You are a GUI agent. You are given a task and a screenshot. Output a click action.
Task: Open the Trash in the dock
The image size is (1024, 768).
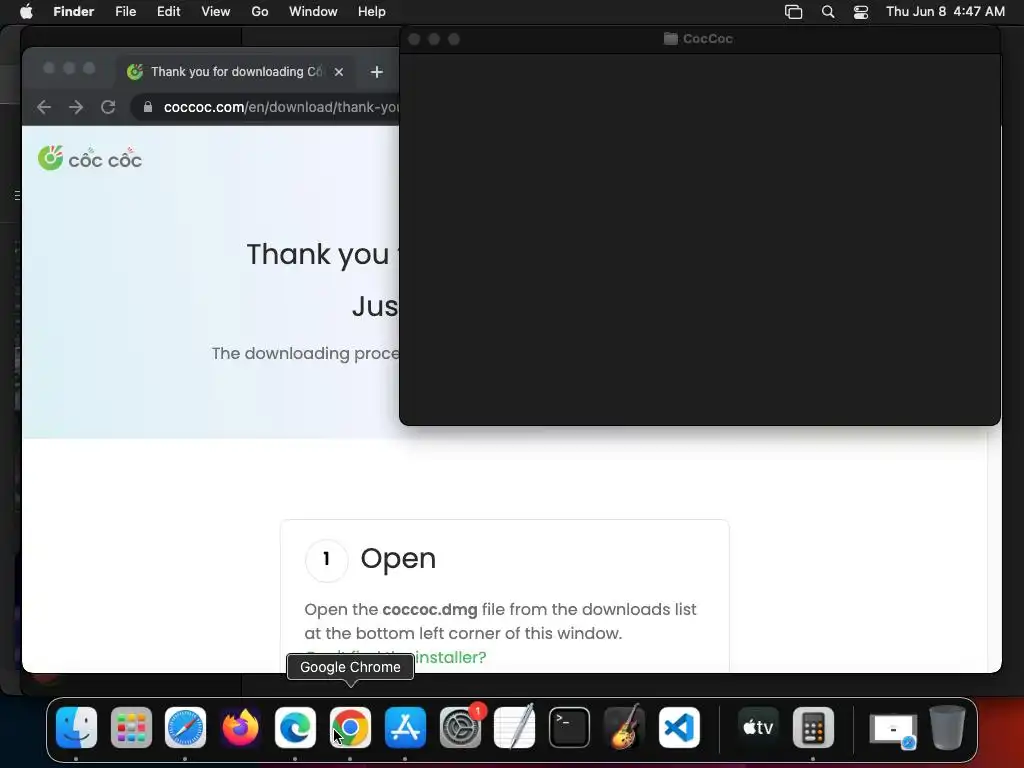pyautogui.click(x=948, y=727)
